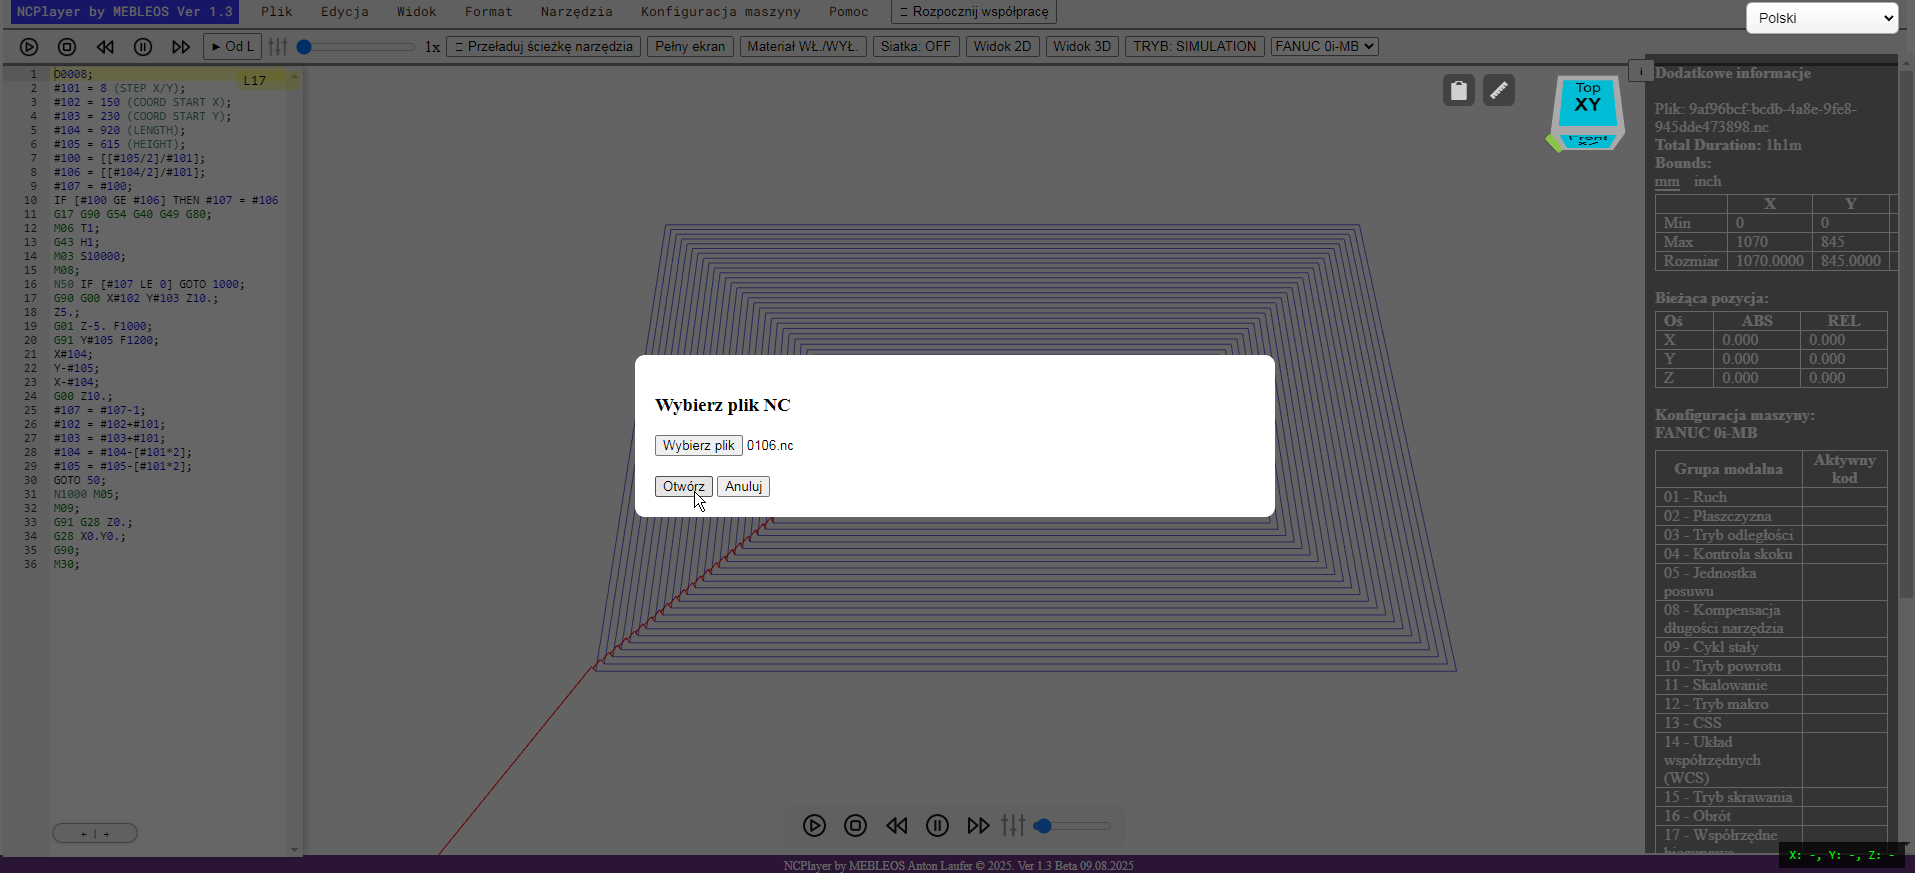Toggle 'Siatka: OFF' grid button

pyautogui.click(x=916, y=47)
